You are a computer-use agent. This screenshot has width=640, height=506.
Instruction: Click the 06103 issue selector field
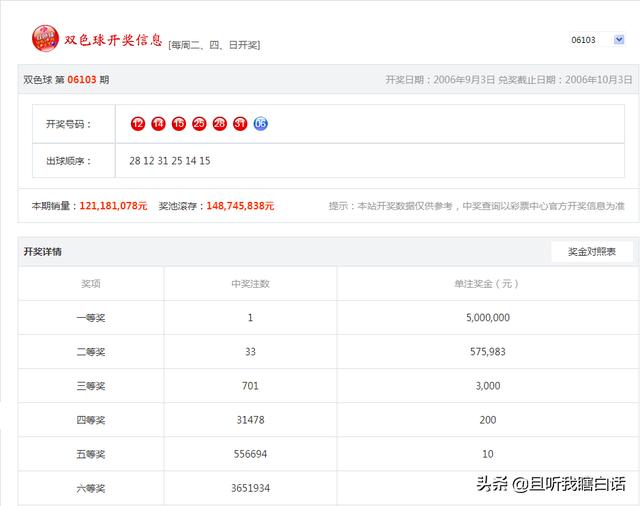pos(597,40)
